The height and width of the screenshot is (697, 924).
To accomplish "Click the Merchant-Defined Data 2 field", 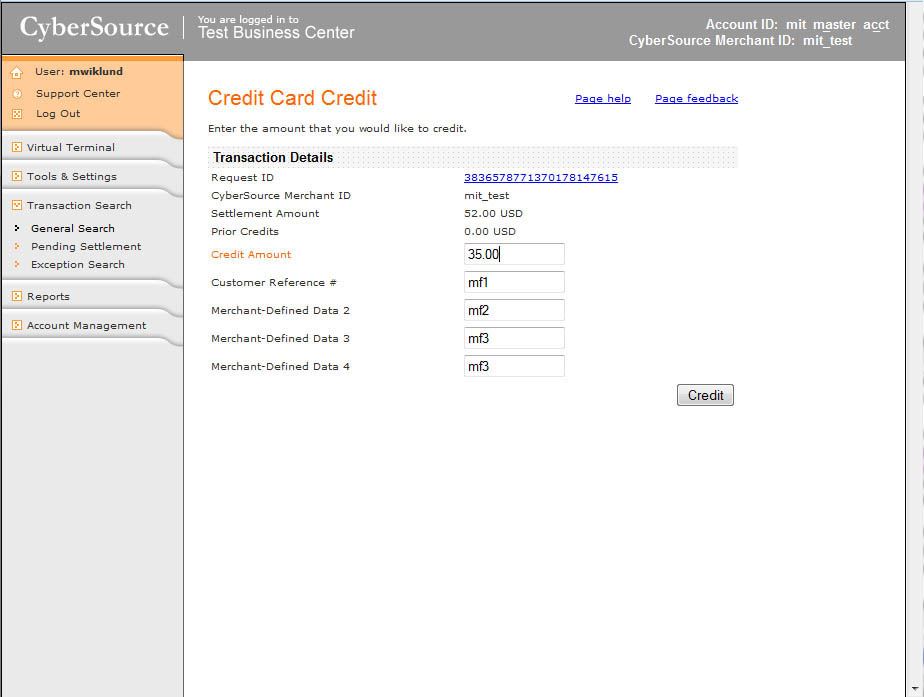I will 514,310.
